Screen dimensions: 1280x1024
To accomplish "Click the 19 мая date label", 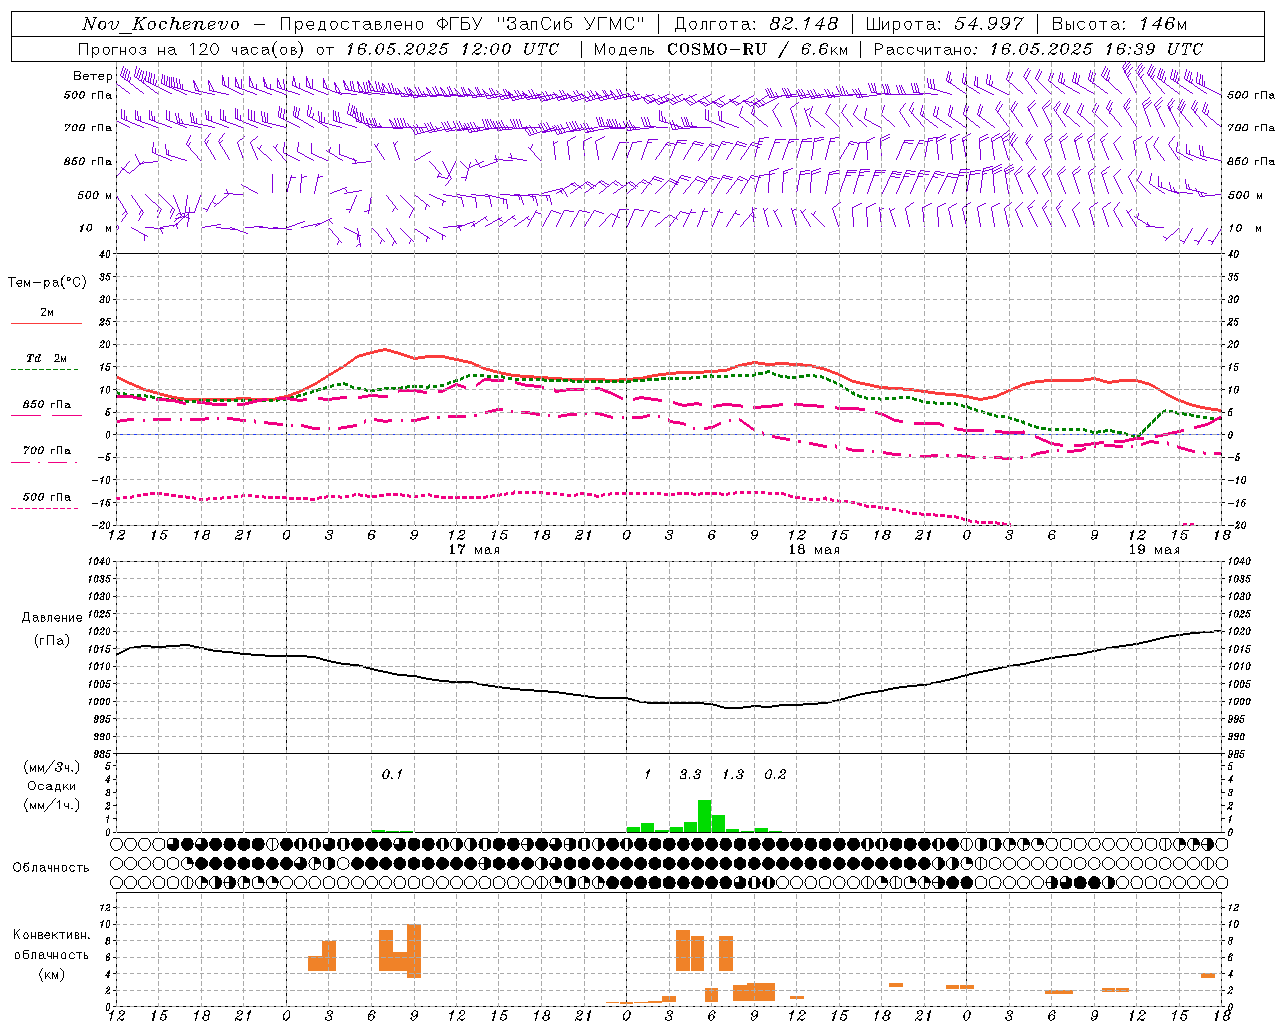I will pyautogui.click(x=1154, y=550).
